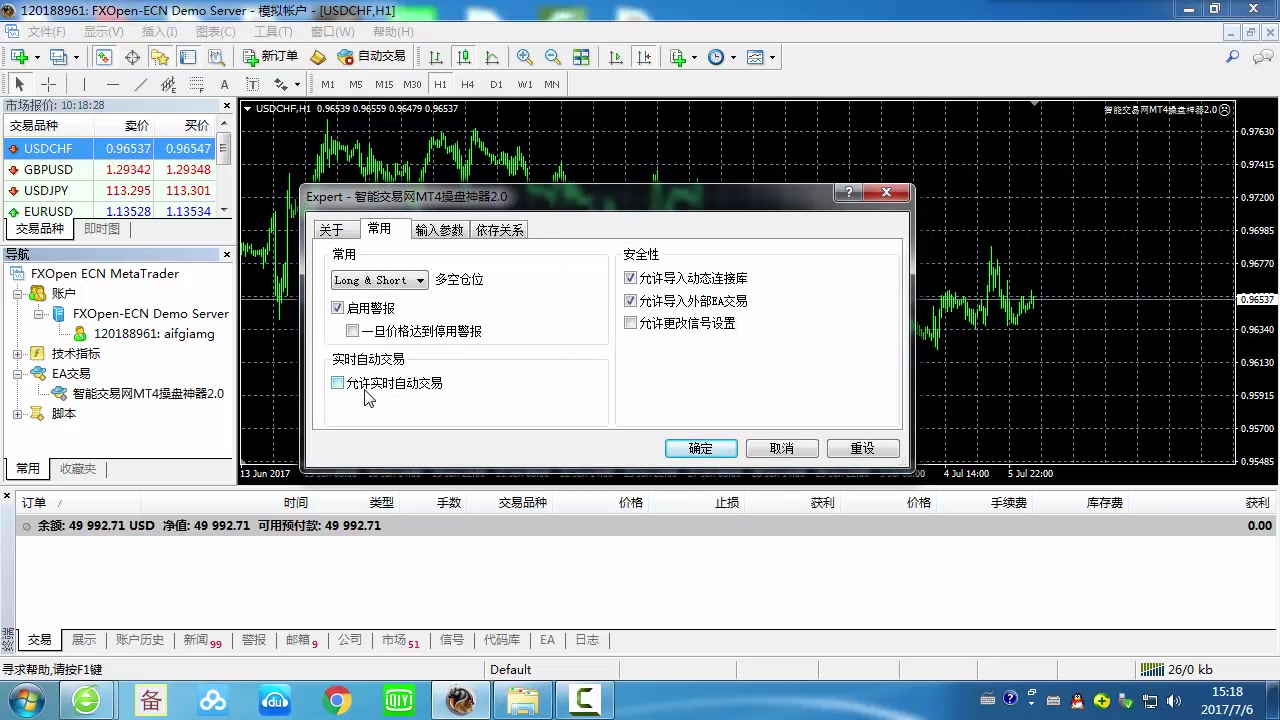Image resolution: width=1280 pixels, height=720 pixels.
Task: Toggle the Market Watch window icon
Action: 104,57
